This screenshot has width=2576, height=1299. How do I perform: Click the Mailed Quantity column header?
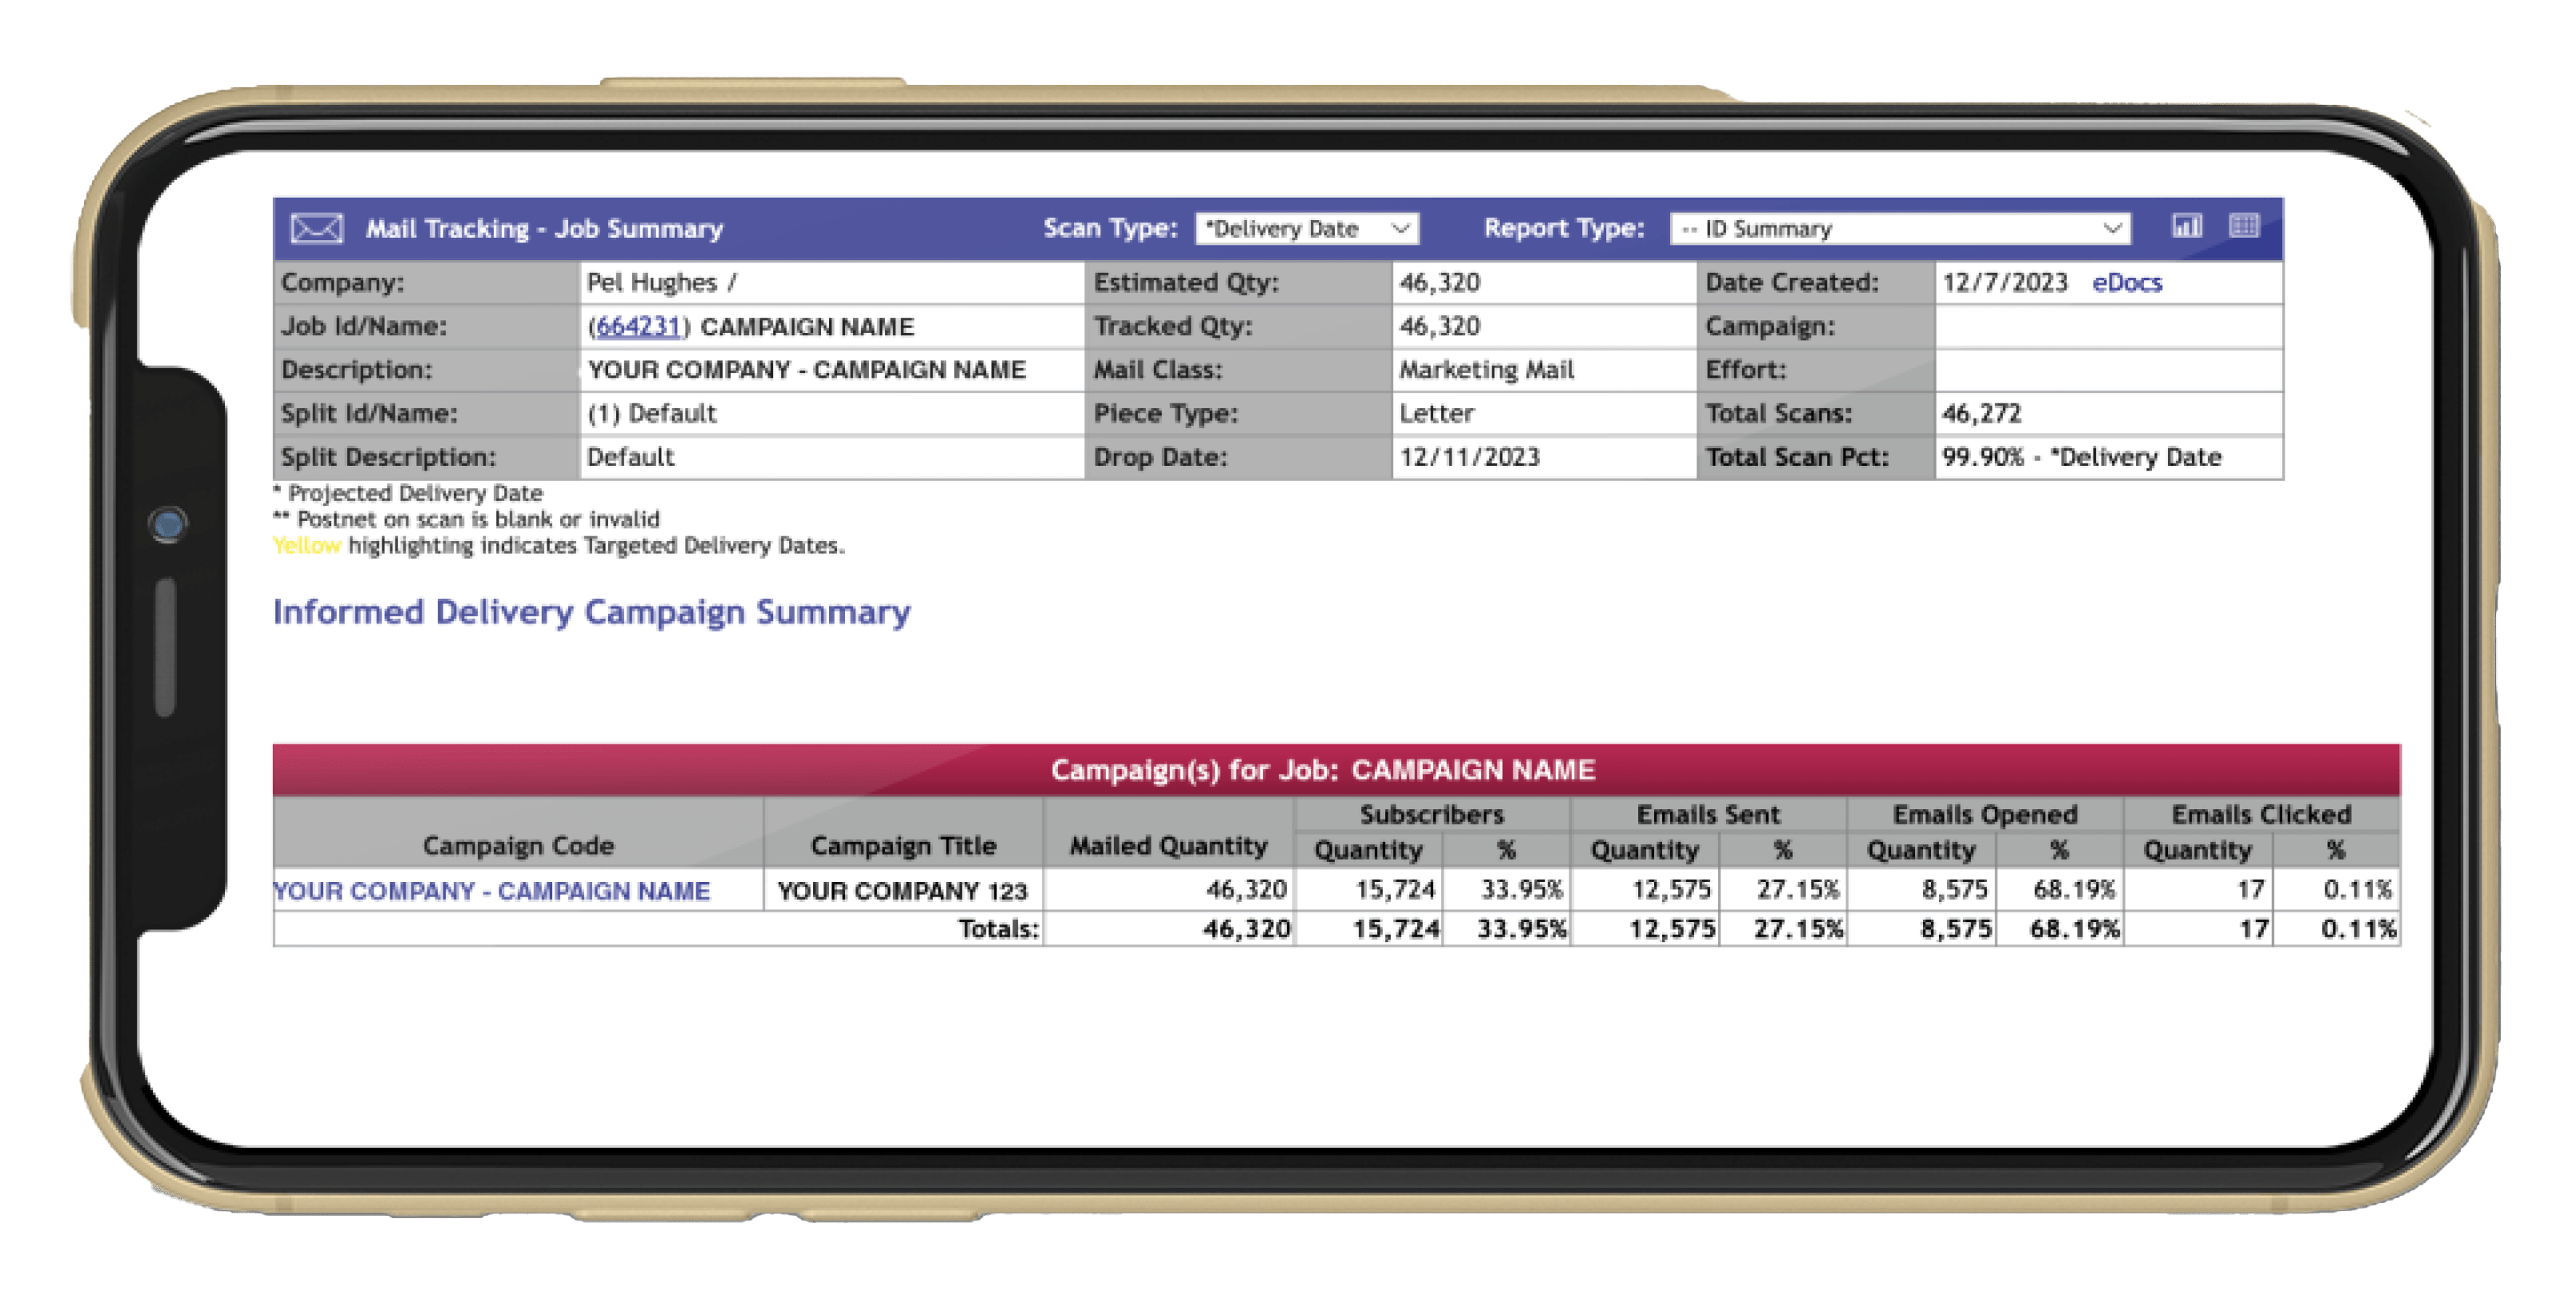(x=1168, y=846)
